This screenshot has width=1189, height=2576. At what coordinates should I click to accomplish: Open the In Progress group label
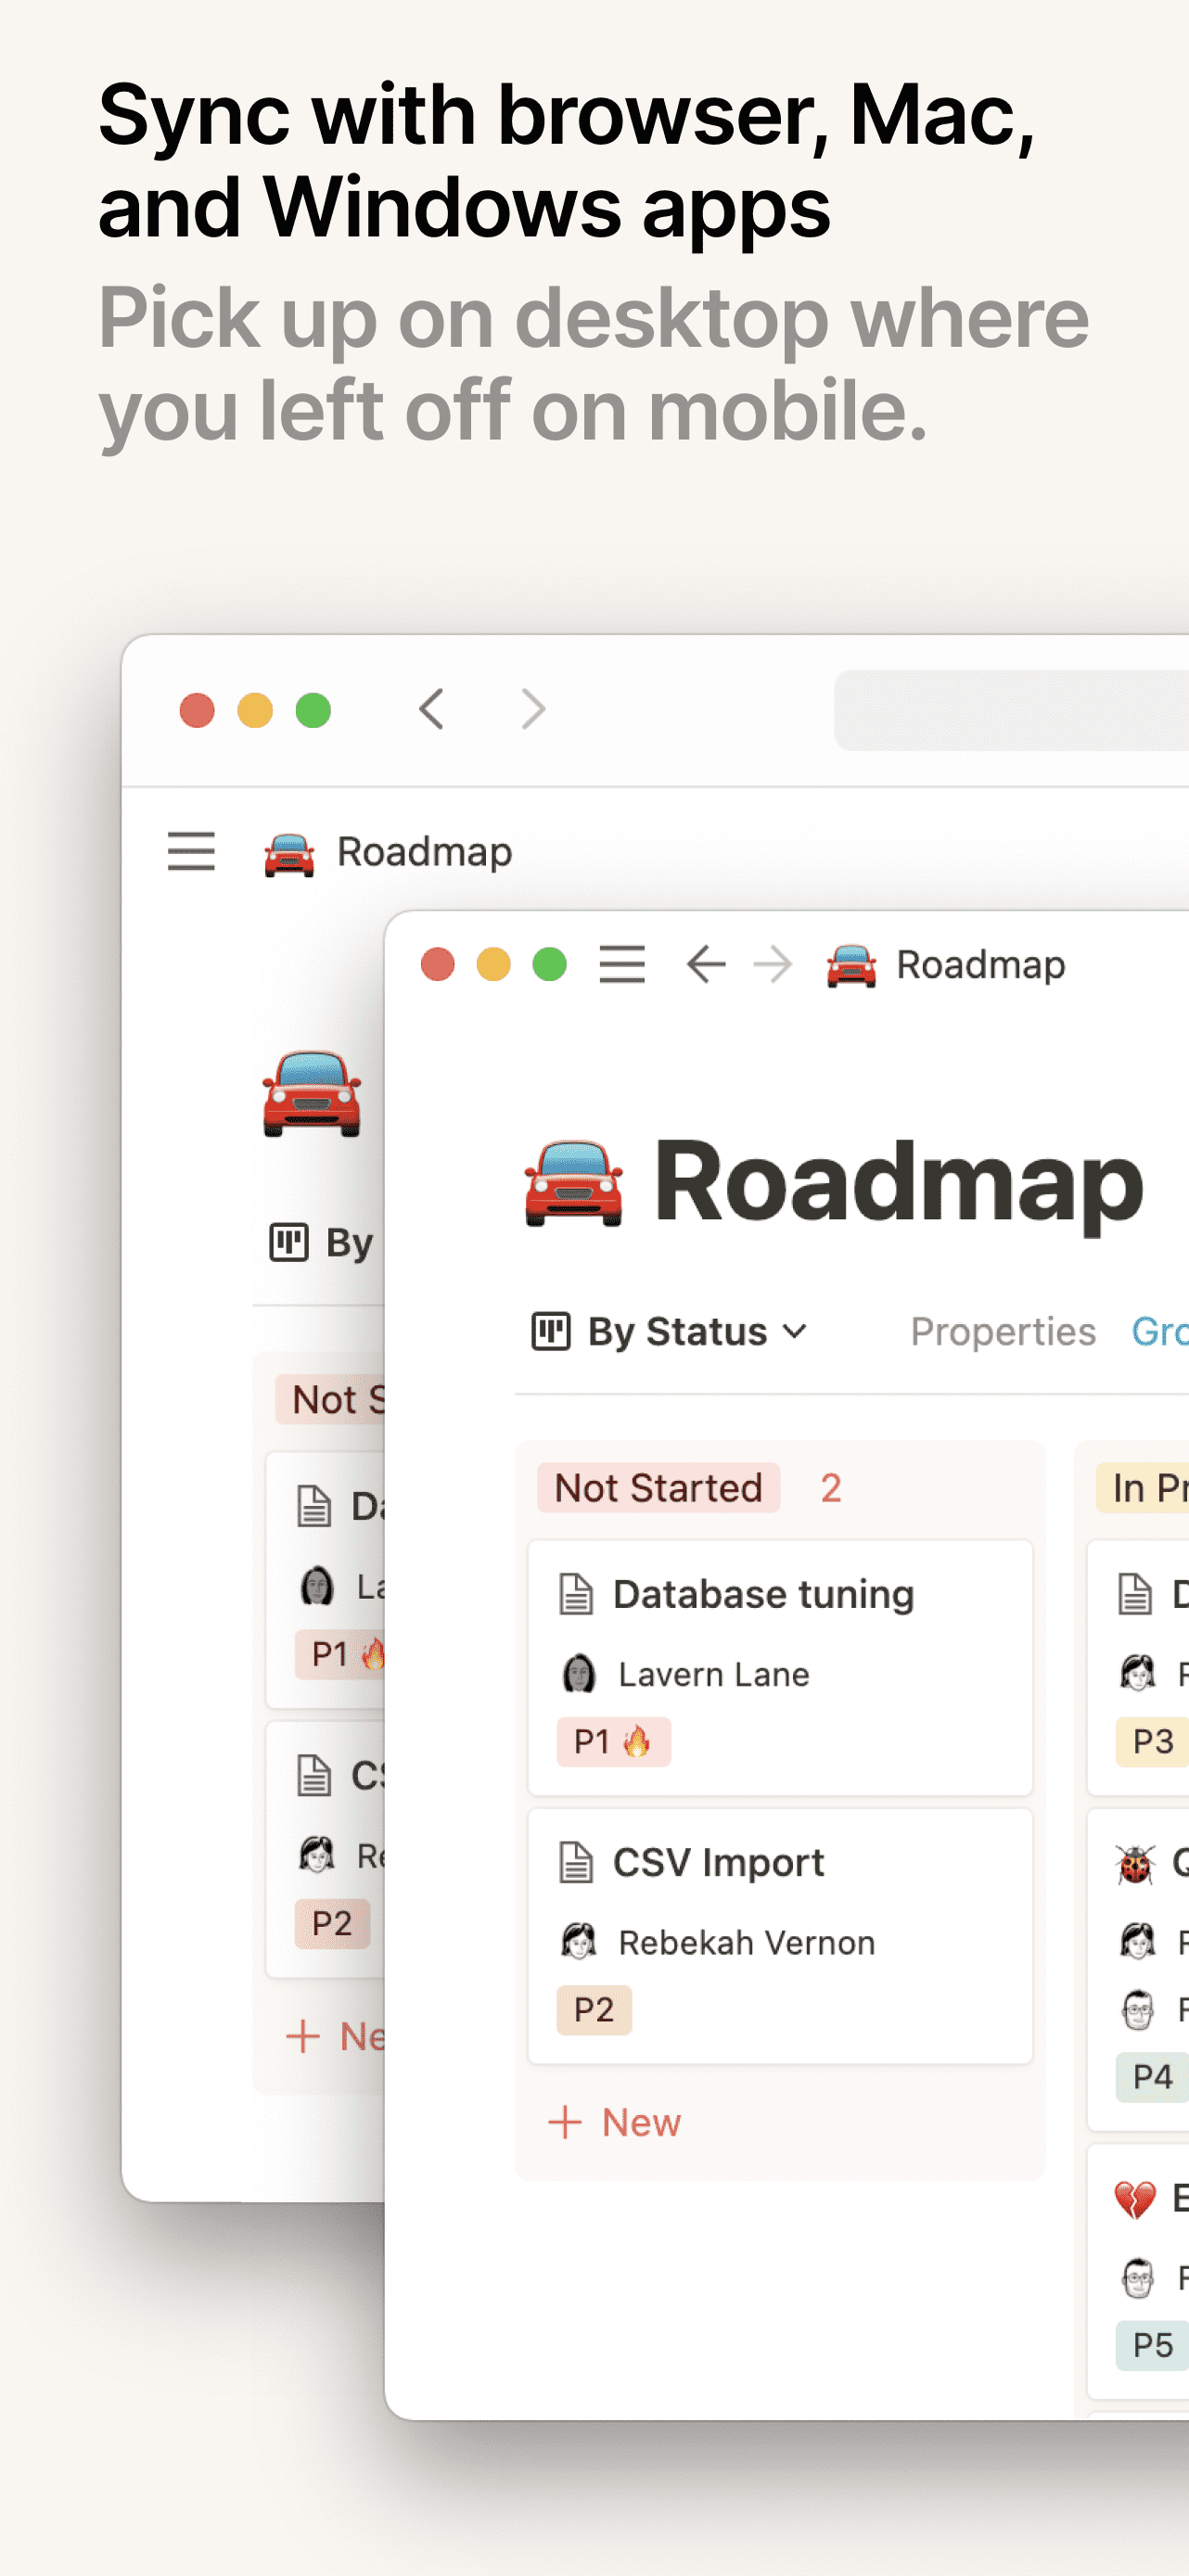[x=1143, y=1488]
